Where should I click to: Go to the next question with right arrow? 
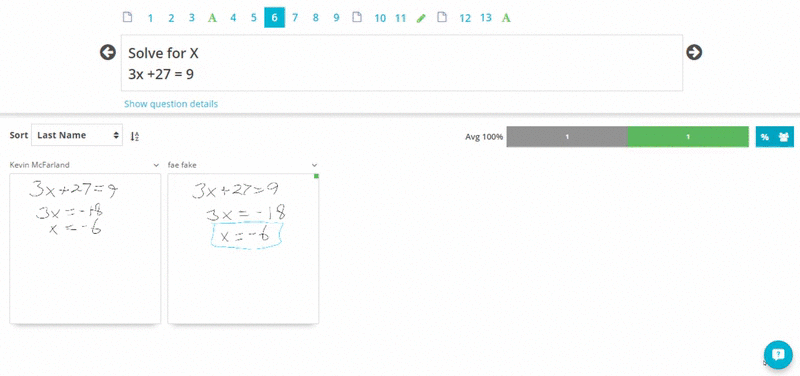pos(694,52)
